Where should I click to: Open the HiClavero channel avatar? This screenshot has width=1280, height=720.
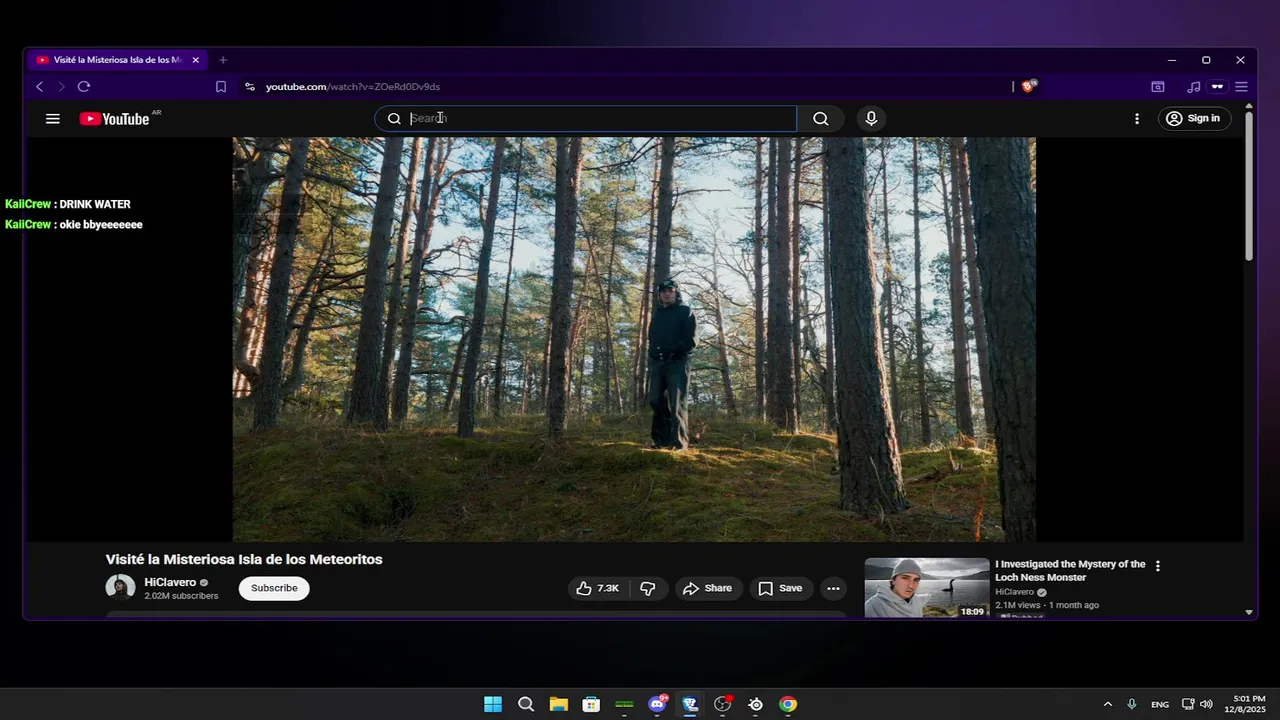pyautogui.click(x=120, y=588)
